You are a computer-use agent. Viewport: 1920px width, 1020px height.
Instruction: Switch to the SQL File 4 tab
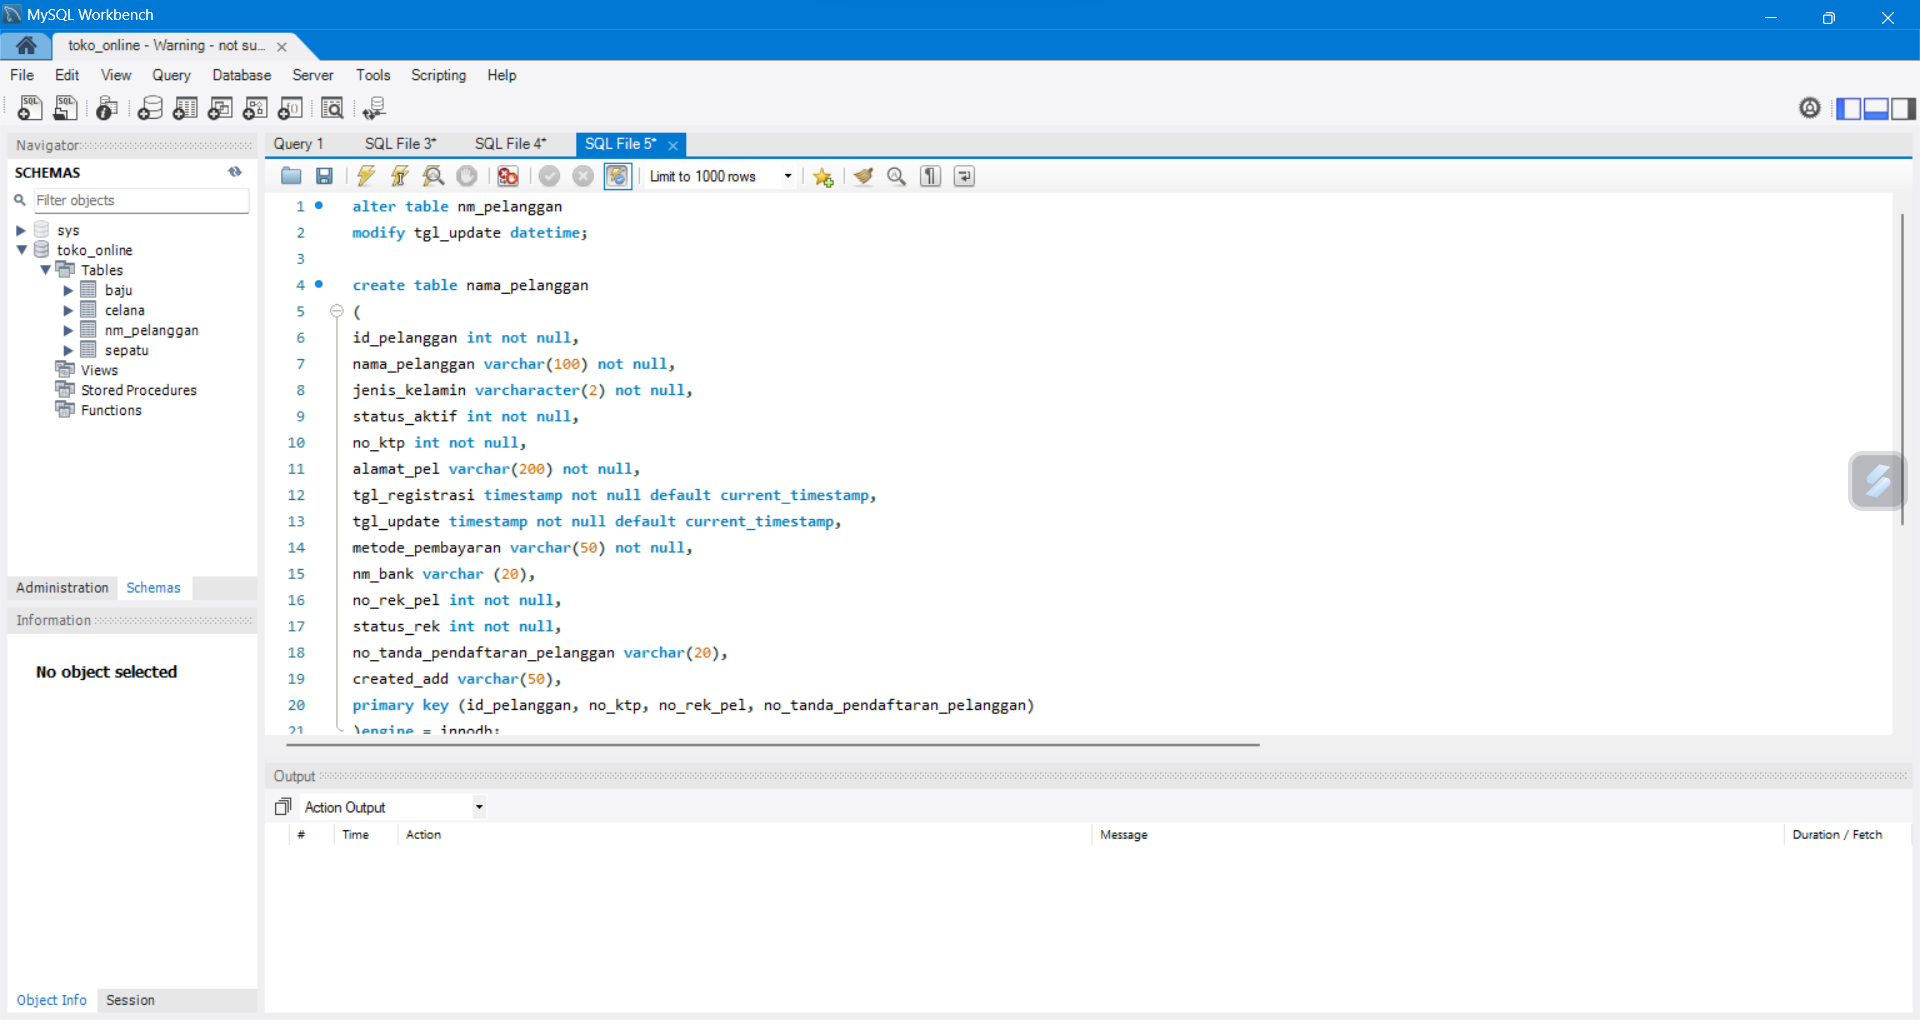pyautogui.click(x=510, y=144)
